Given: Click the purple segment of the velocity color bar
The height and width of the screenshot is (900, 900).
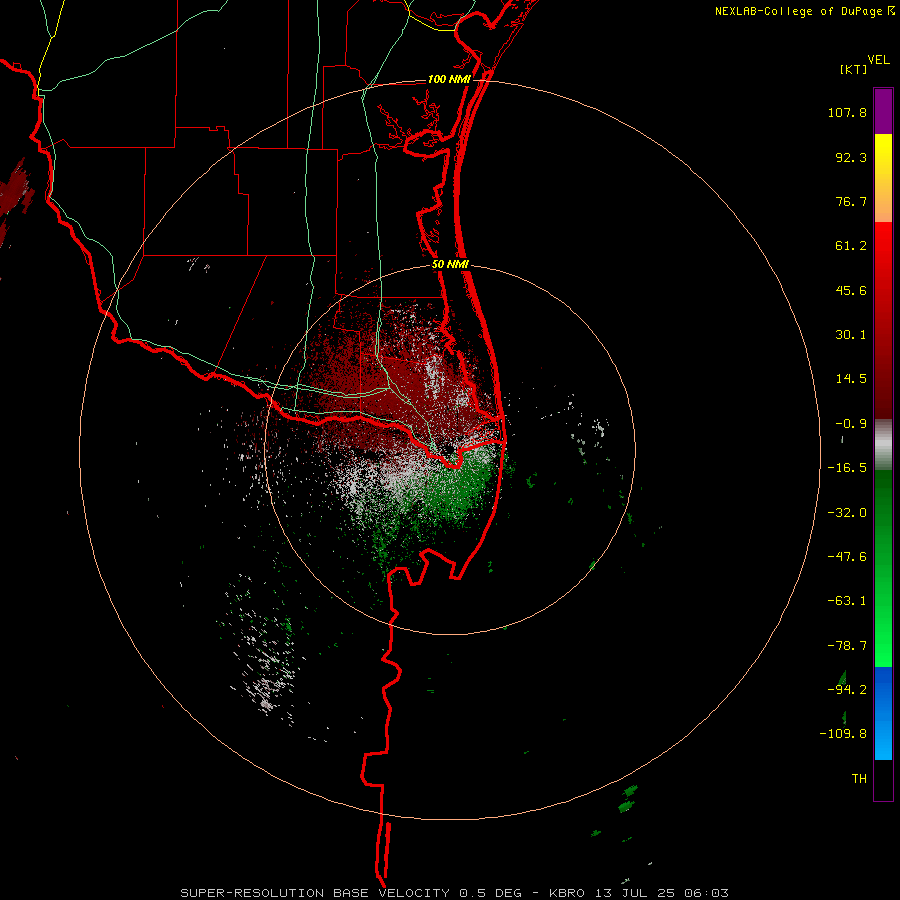Looking at the screenshot, I should click(x=883, y=111).
